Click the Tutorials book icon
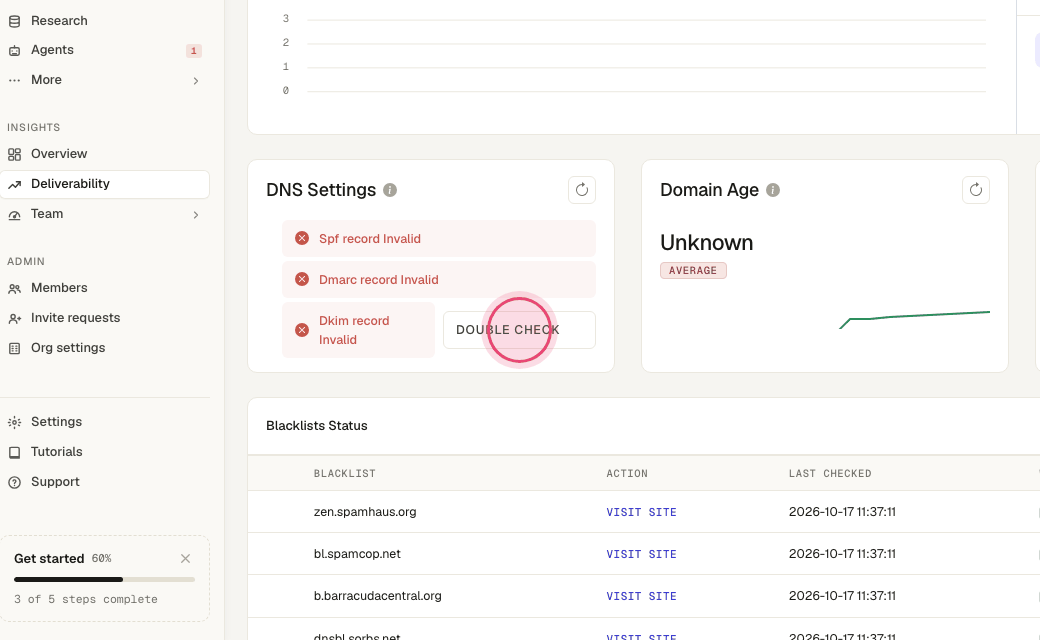Image resolution: width=1040 pixels, height=640 pixels. click(x=15, y=452)
